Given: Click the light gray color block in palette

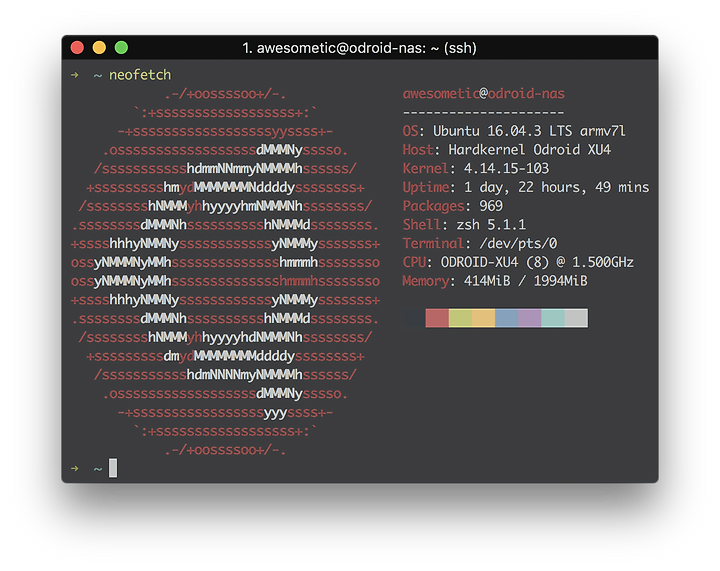Looking at the screenshot, I should click(x=576, y=318).
